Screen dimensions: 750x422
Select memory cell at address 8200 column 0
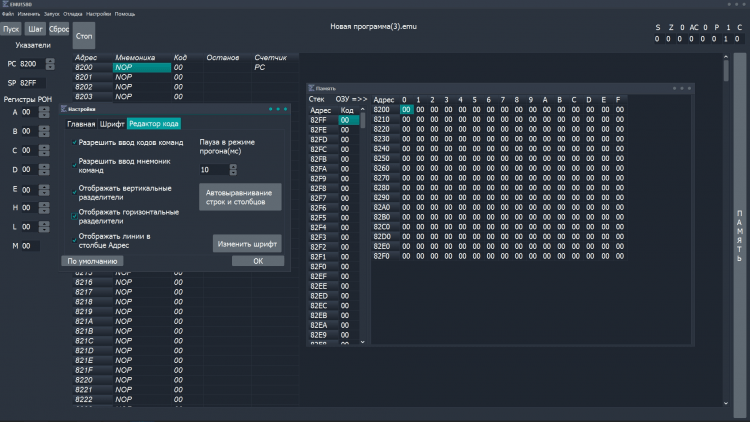point(405,109)
